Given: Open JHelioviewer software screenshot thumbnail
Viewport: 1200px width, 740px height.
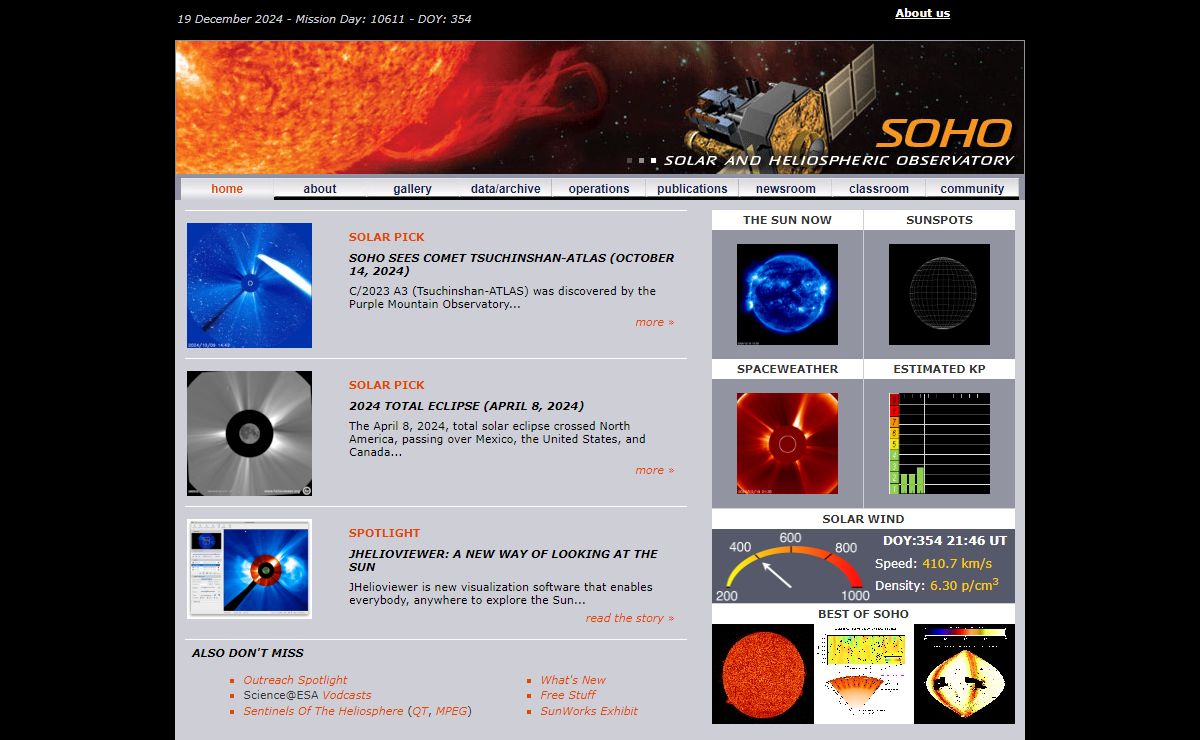Looking at the screenshot, I should coord(249,569).
